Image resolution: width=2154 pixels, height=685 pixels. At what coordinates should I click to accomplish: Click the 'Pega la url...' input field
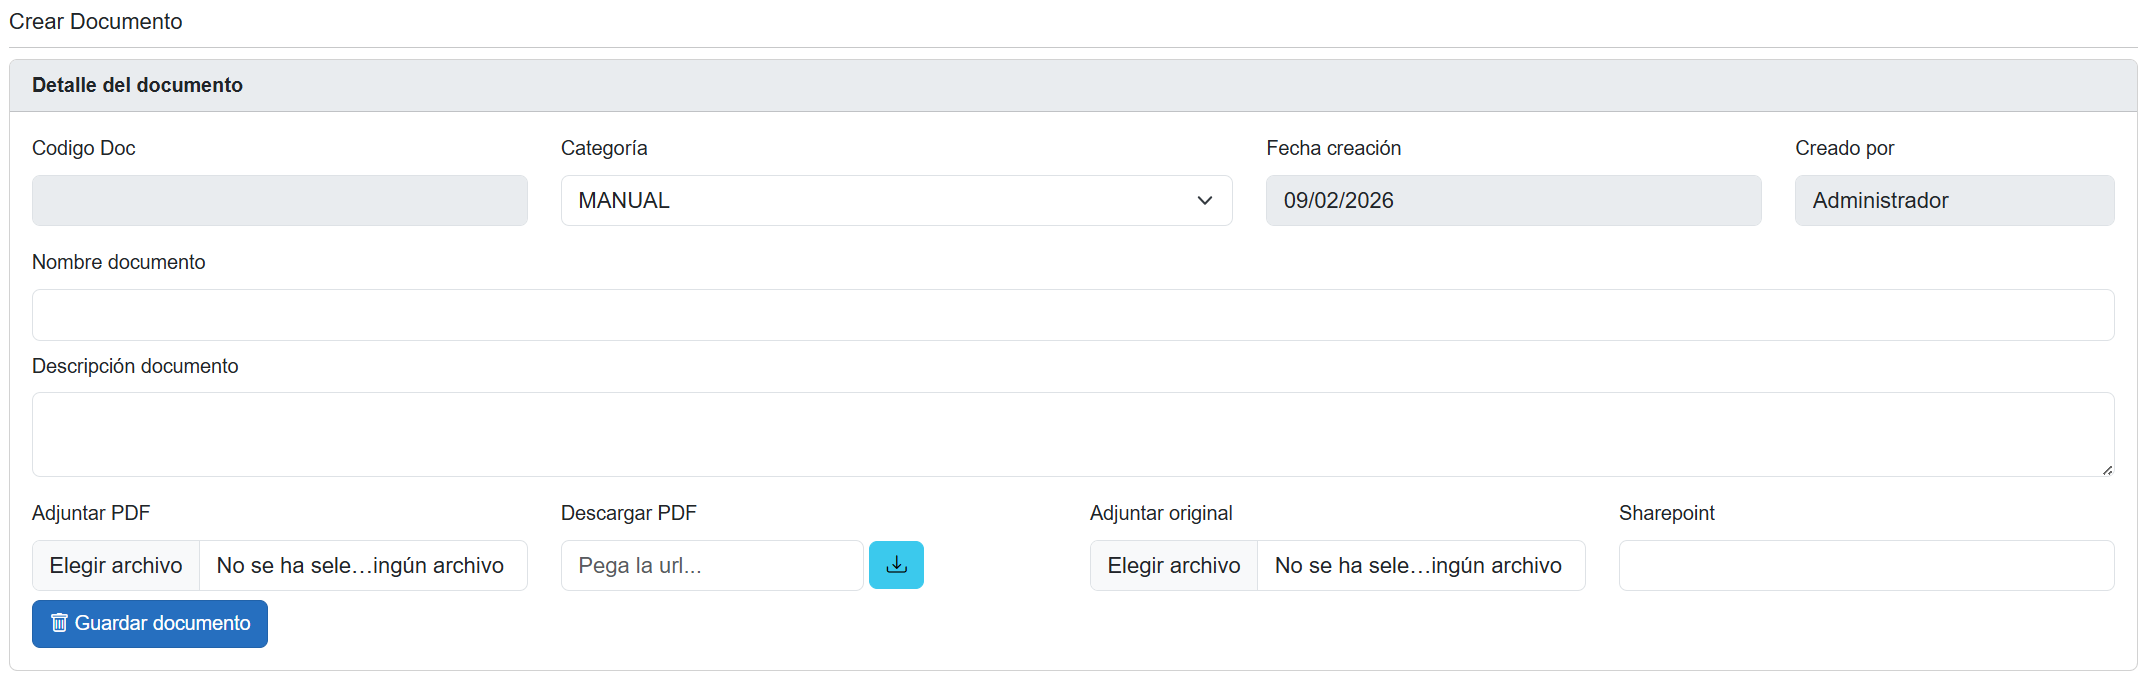tap(711, 566)
